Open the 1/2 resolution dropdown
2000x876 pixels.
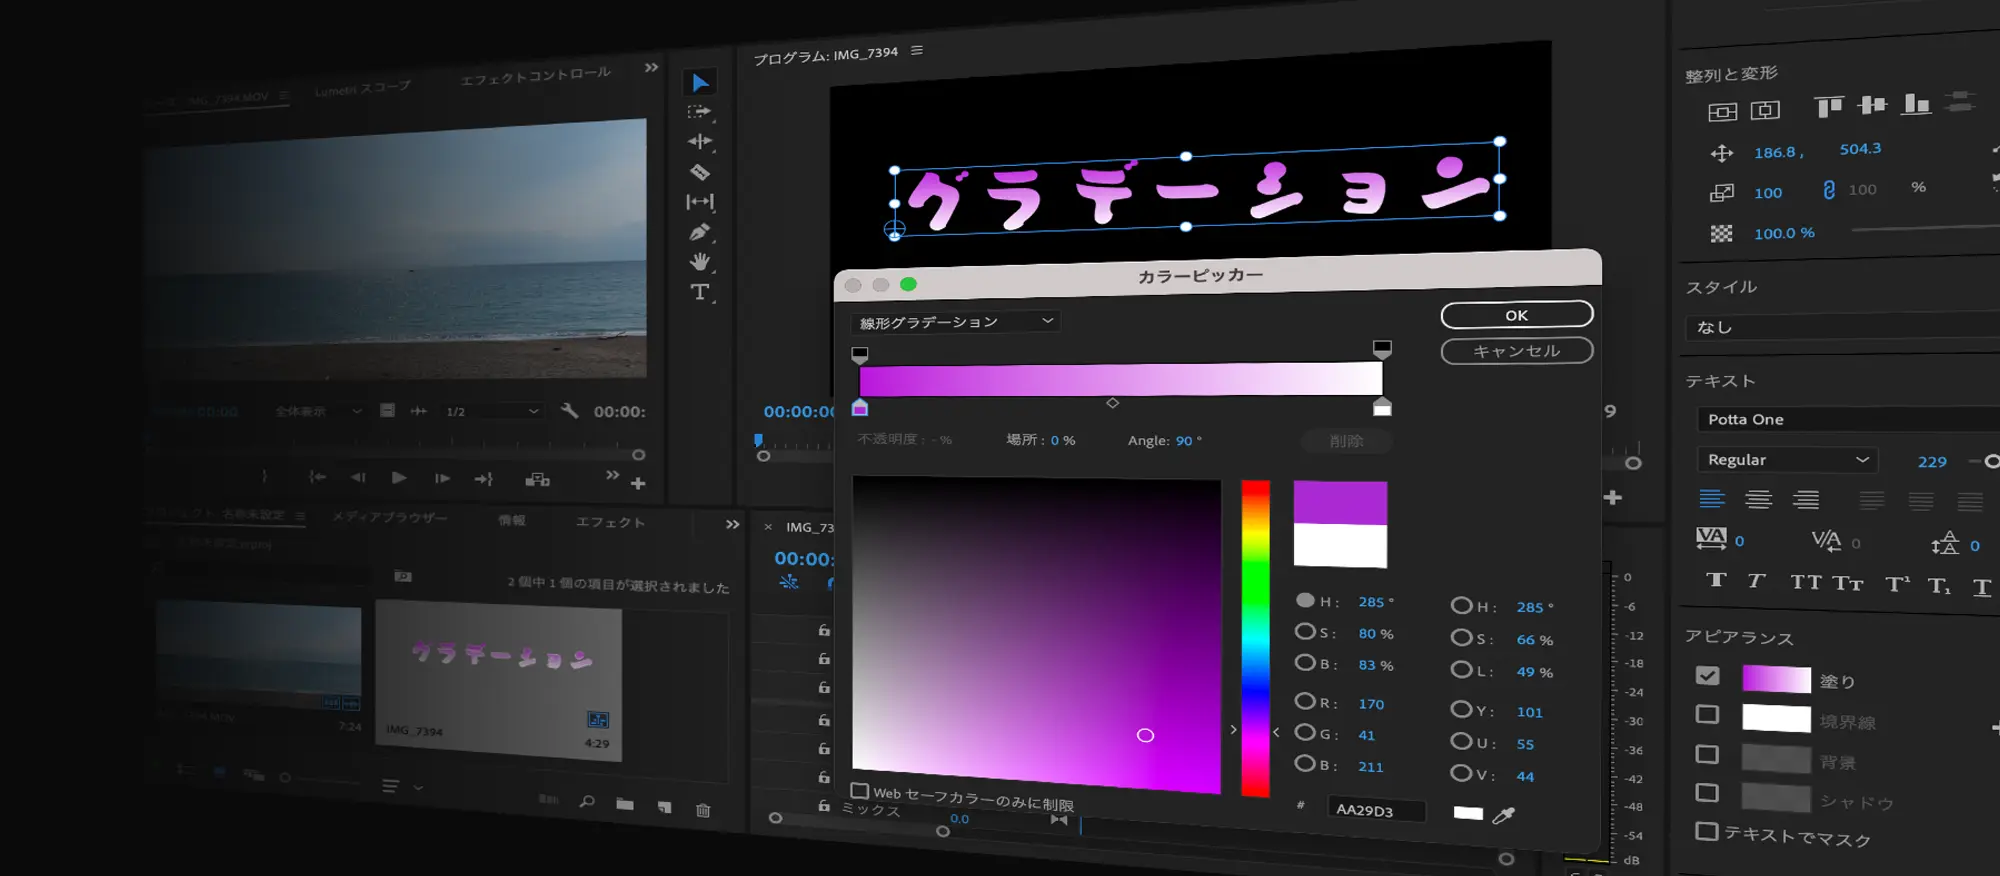point(493,411)
